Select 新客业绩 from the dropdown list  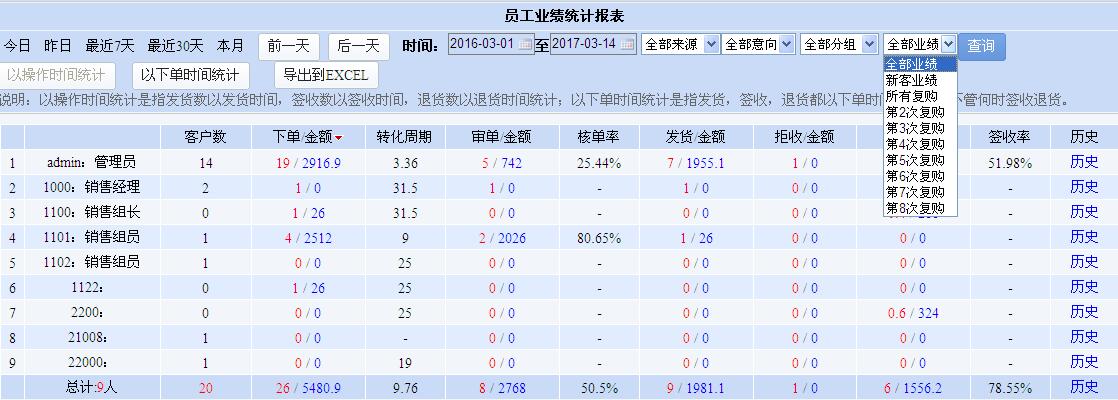tap(911, 80)
